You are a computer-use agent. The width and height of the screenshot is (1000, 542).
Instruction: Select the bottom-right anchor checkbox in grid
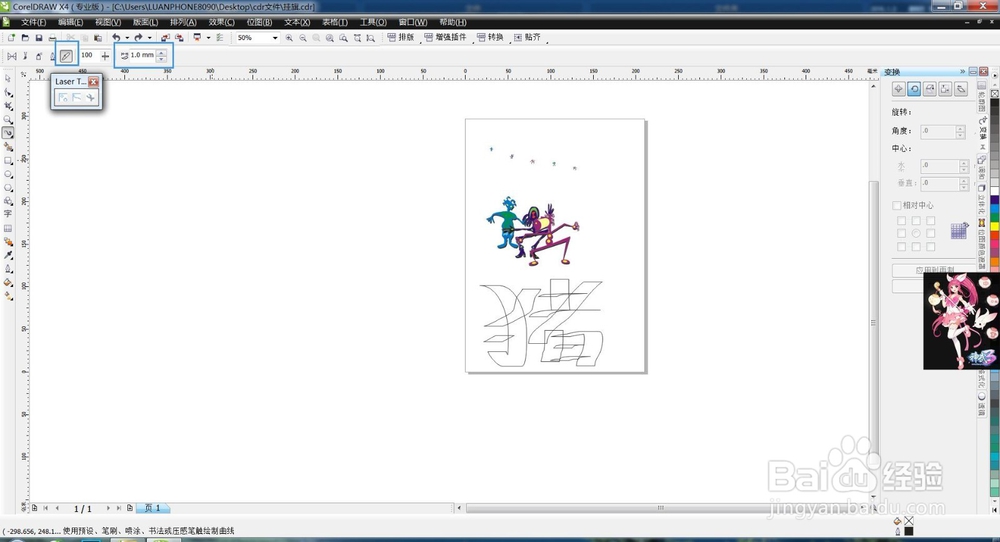pos(930,246)
